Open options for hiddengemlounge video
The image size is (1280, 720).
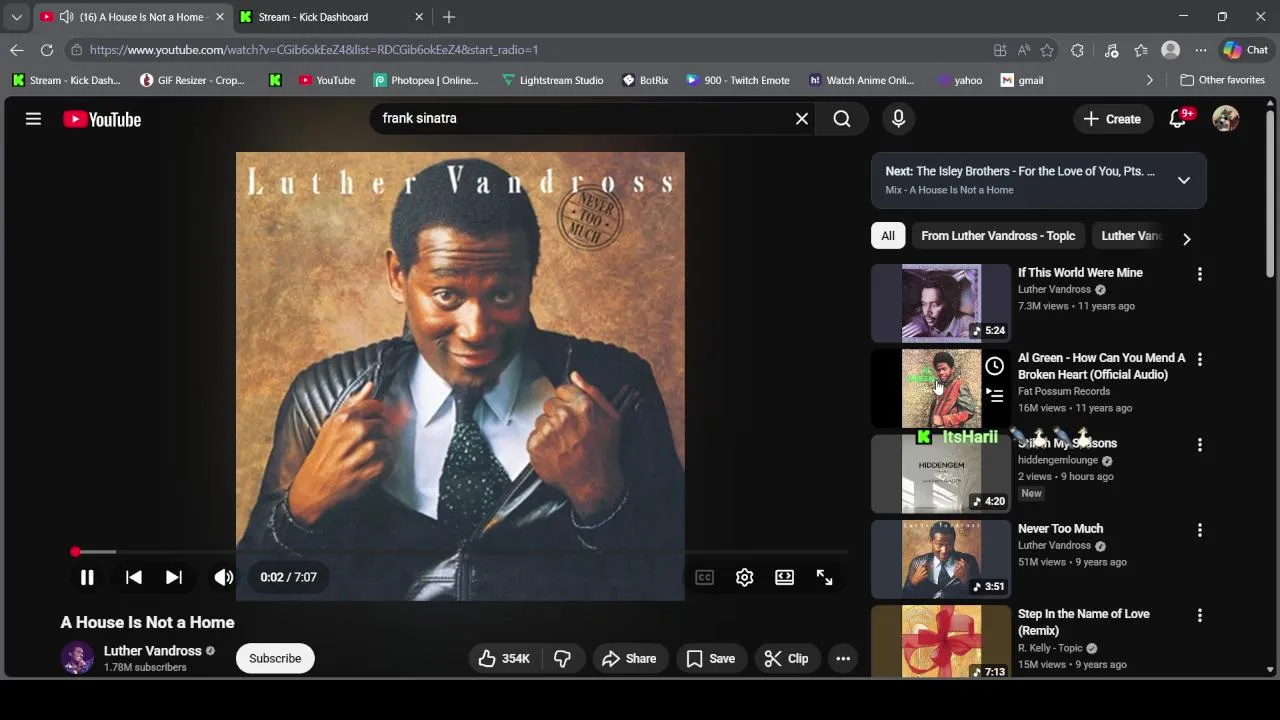[1200, 445]
